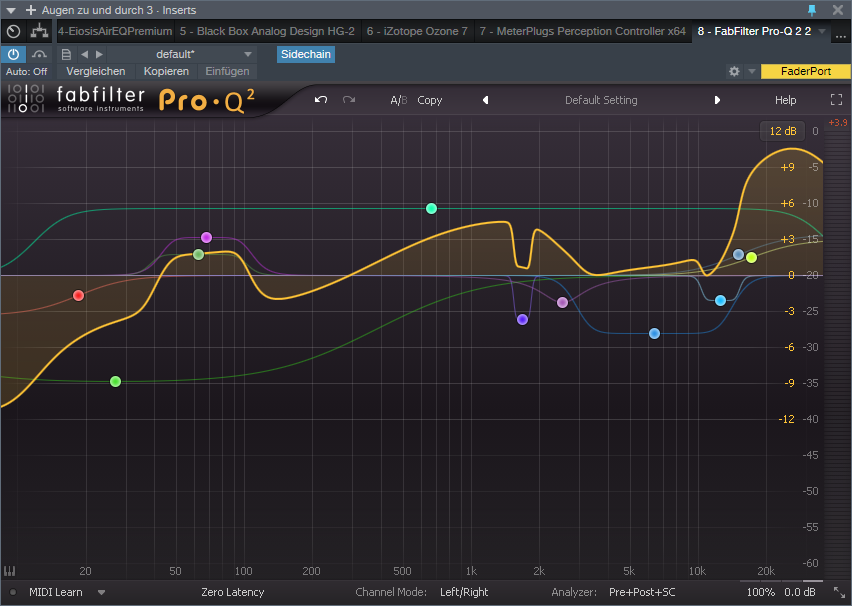Click Einfügen button

(x=227, y=71)
